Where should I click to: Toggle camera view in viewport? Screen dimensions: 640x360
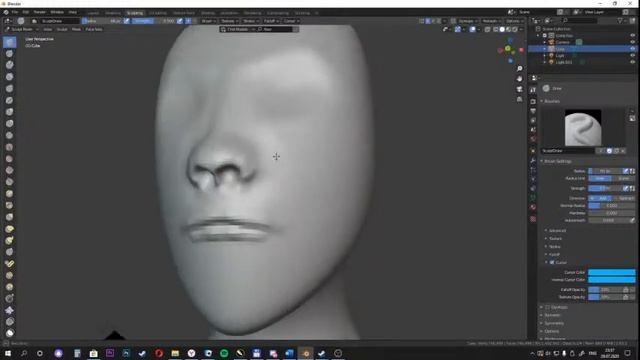(519, 89)
